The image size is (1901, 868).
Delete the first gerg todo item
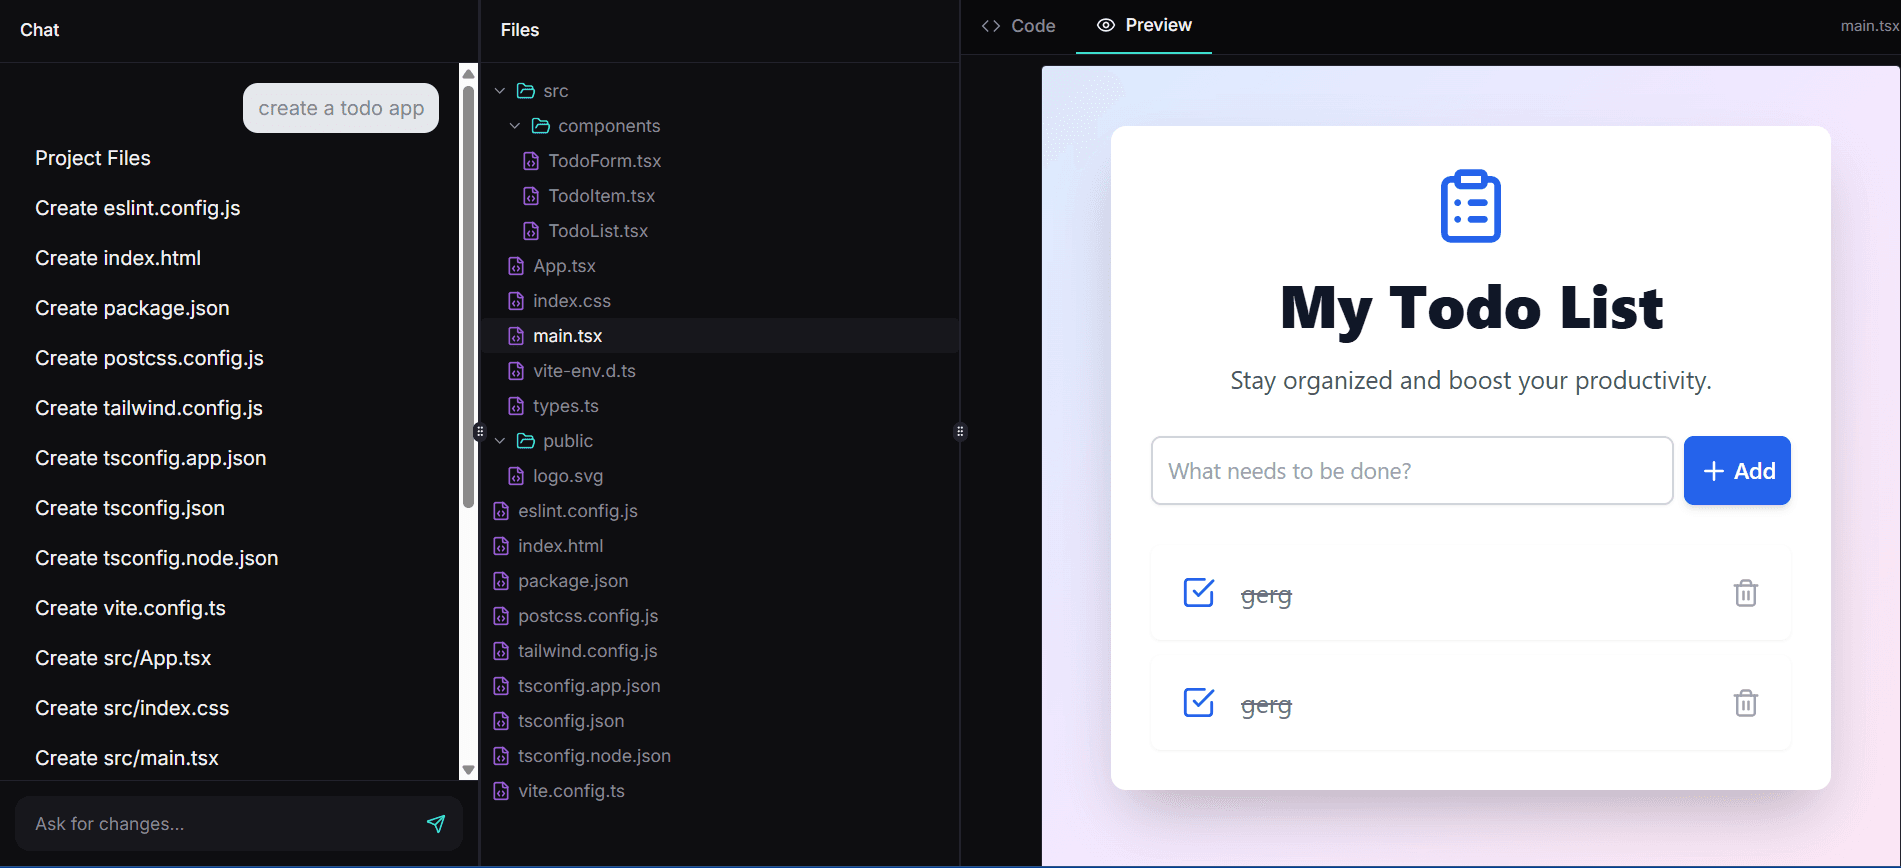(1745, 593)
